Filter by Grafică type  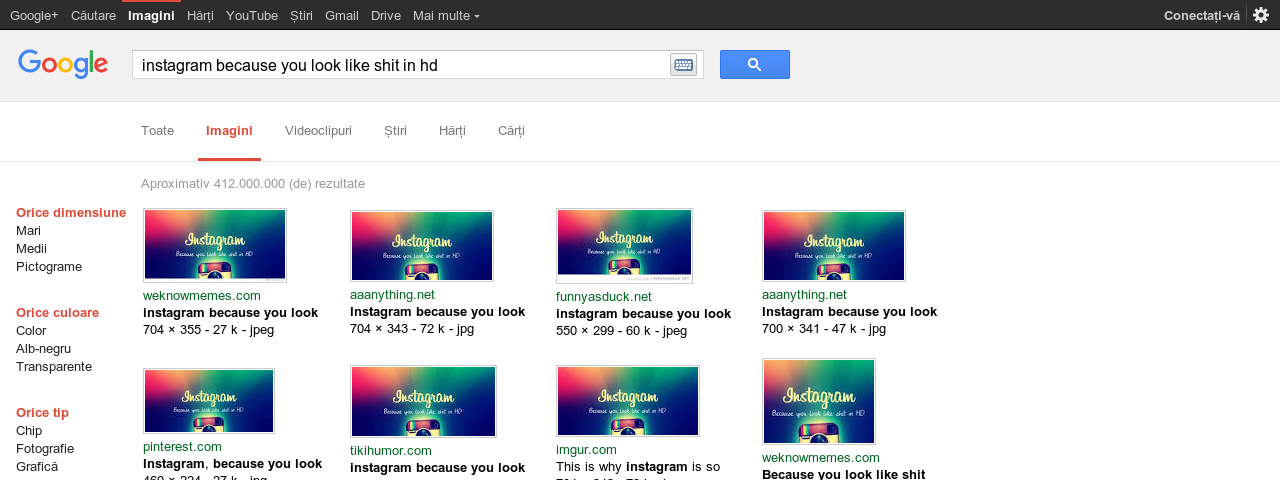[x=37, y=466]
